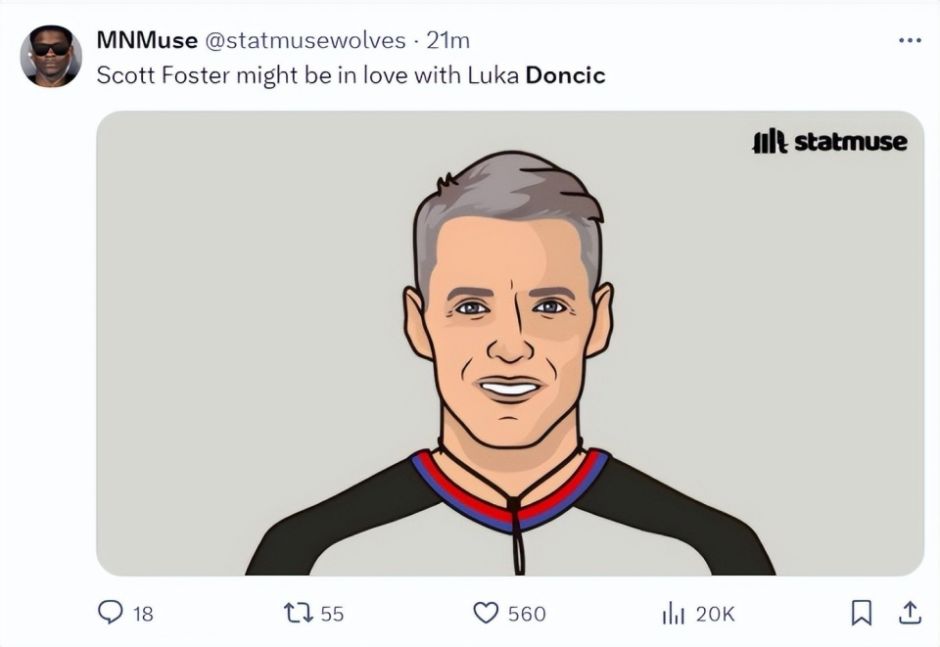The image size is (940, 647).
Task: Click the 18 replies count
Action: click(143, 614)
